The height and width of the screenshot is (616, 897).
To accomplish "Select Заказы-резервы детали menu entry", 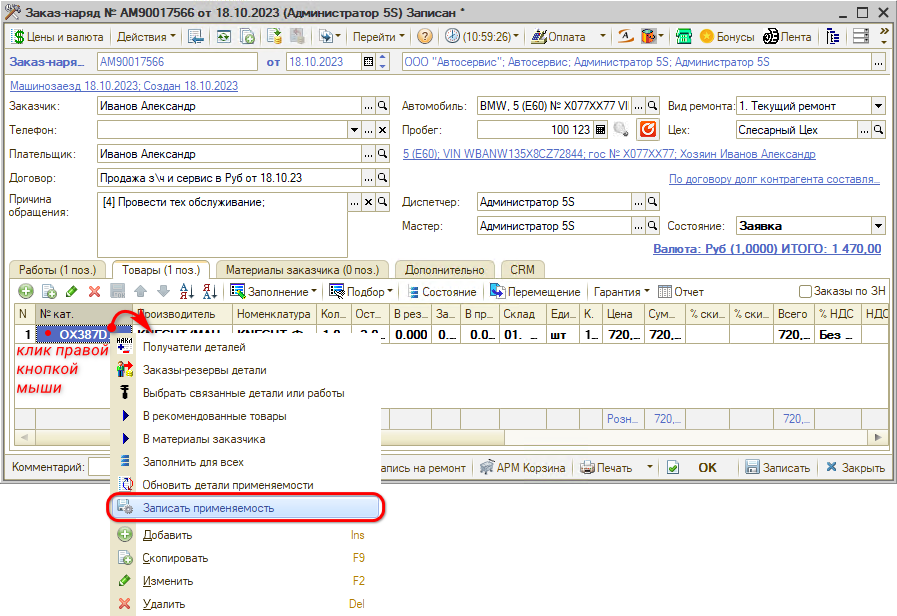I will point(246,370).
